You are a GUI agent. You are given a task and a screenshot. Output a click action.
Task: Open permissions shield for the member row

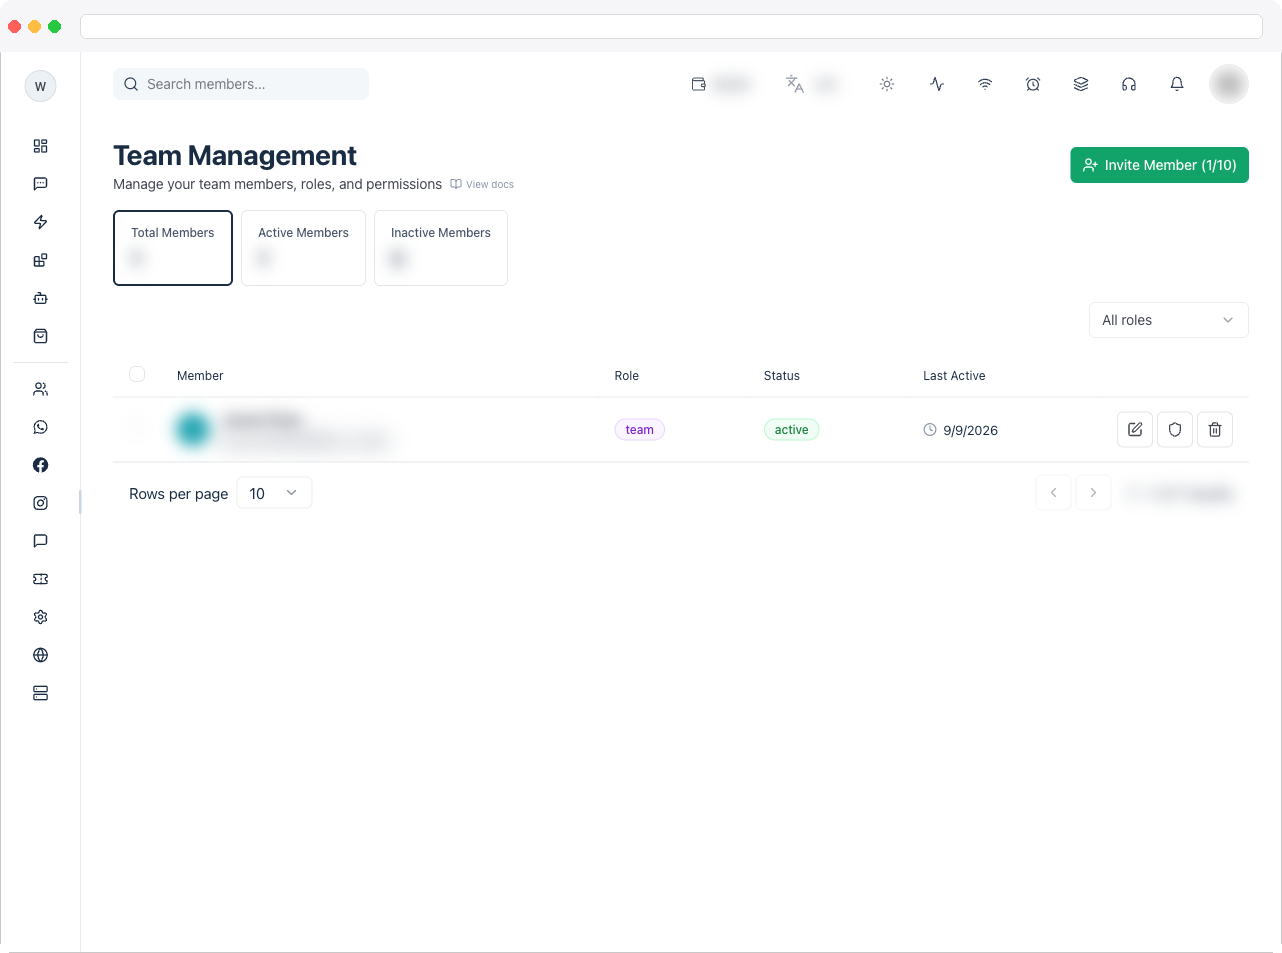click(x=1175, y=430)
